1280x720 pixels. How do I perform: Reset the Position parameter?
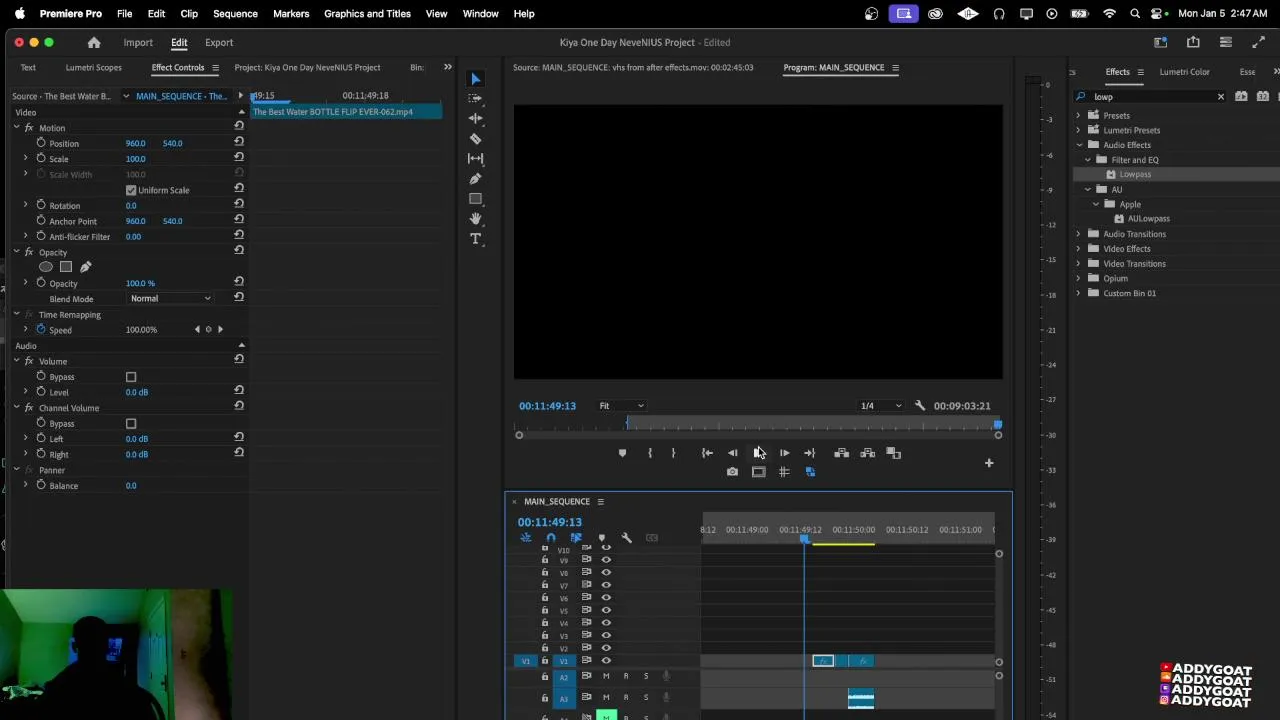click(239, 141)
